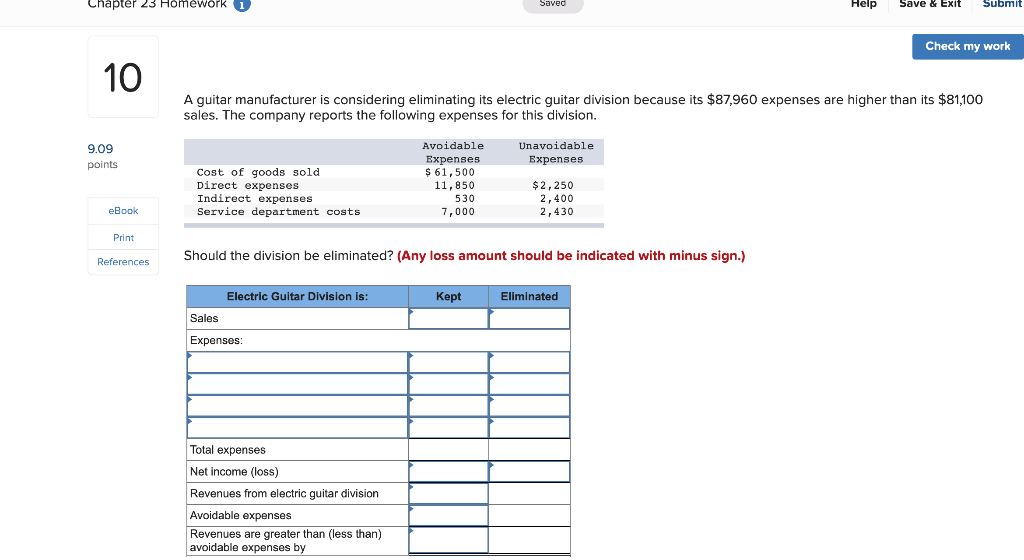Click fourth expense row Kept cell
This screenshot has width=1024, height=560.
449,428
